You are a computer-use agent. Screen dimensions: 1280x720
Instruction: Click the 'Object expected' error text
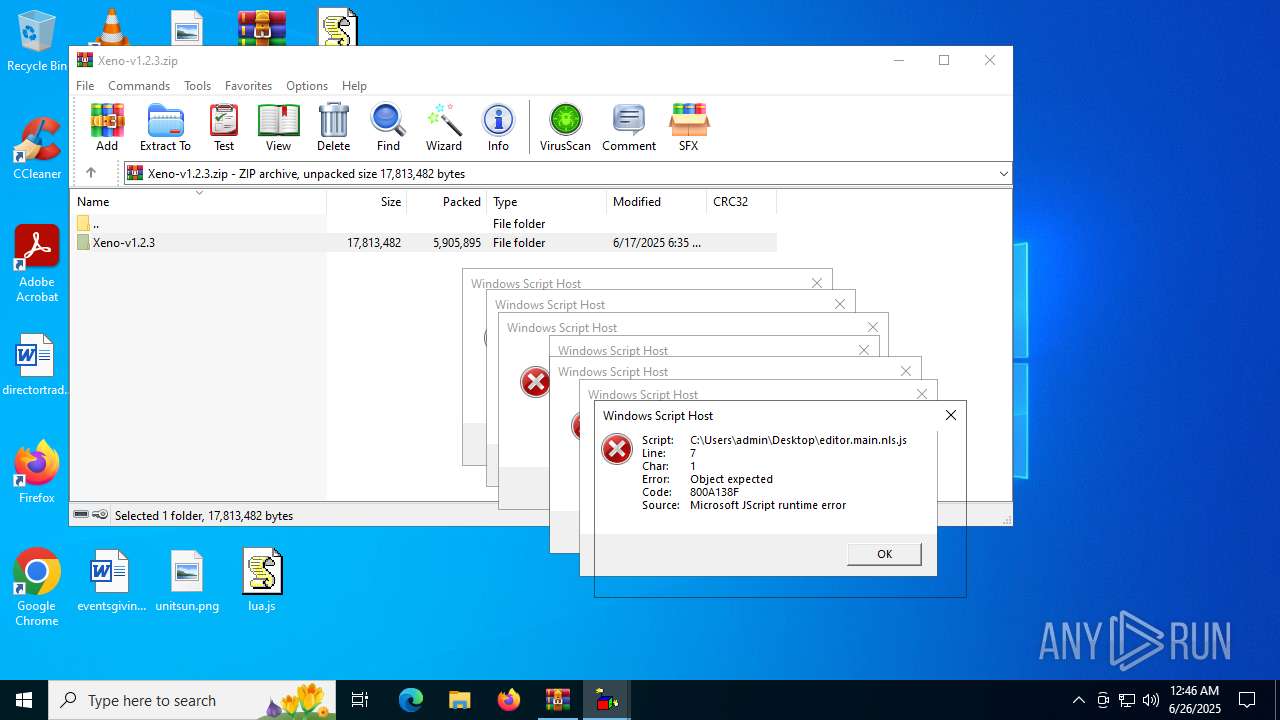(x=731, y=479)
